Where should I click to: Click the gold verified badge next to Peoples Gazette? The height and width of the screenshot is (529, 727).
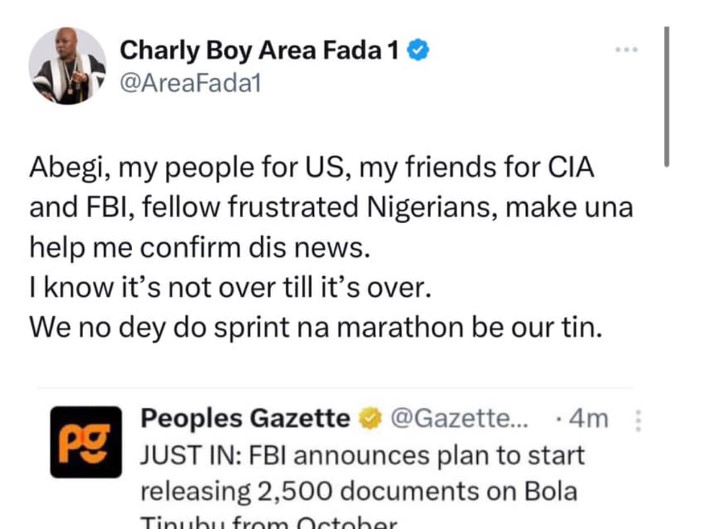pyautogui.click(x=369, y=419)
